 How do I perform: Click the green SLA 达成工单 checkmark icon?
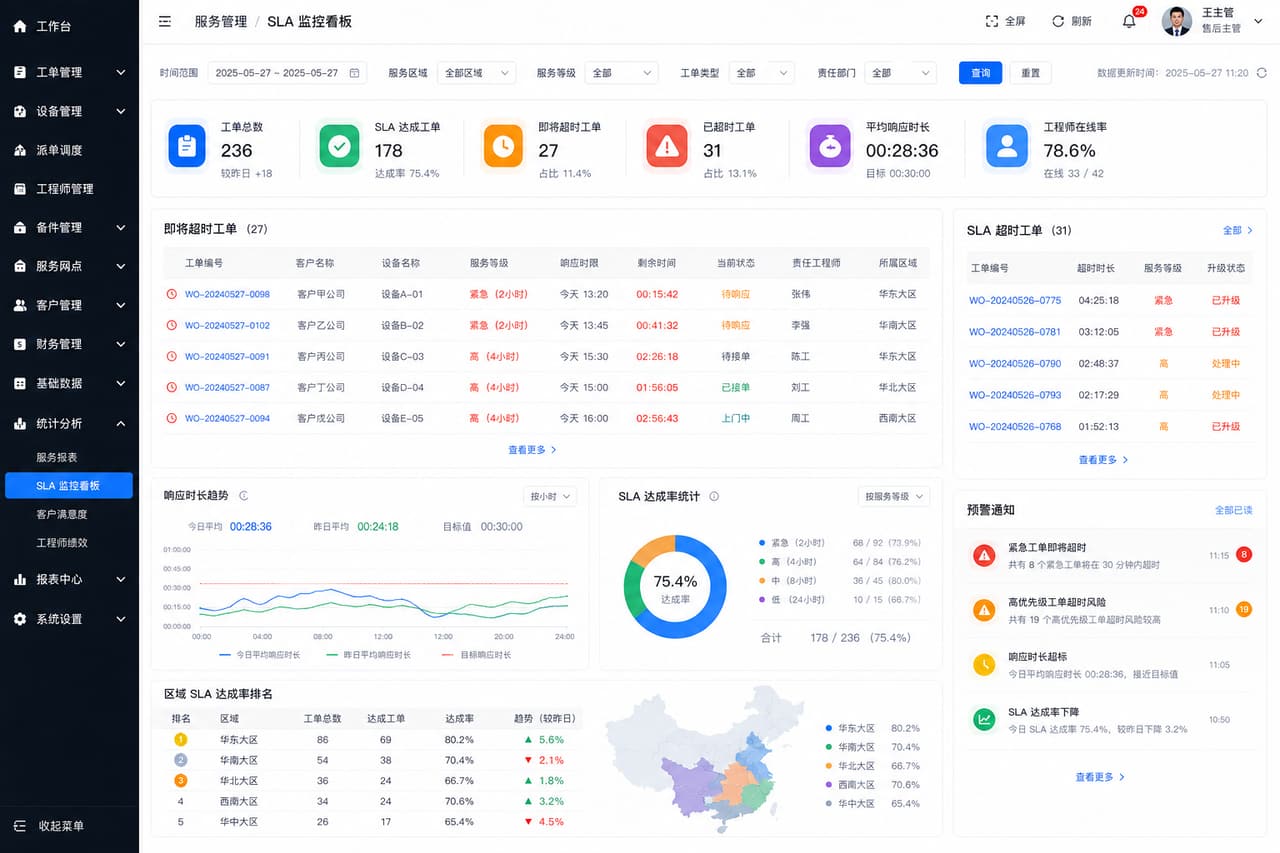click(x=339, y=146)
